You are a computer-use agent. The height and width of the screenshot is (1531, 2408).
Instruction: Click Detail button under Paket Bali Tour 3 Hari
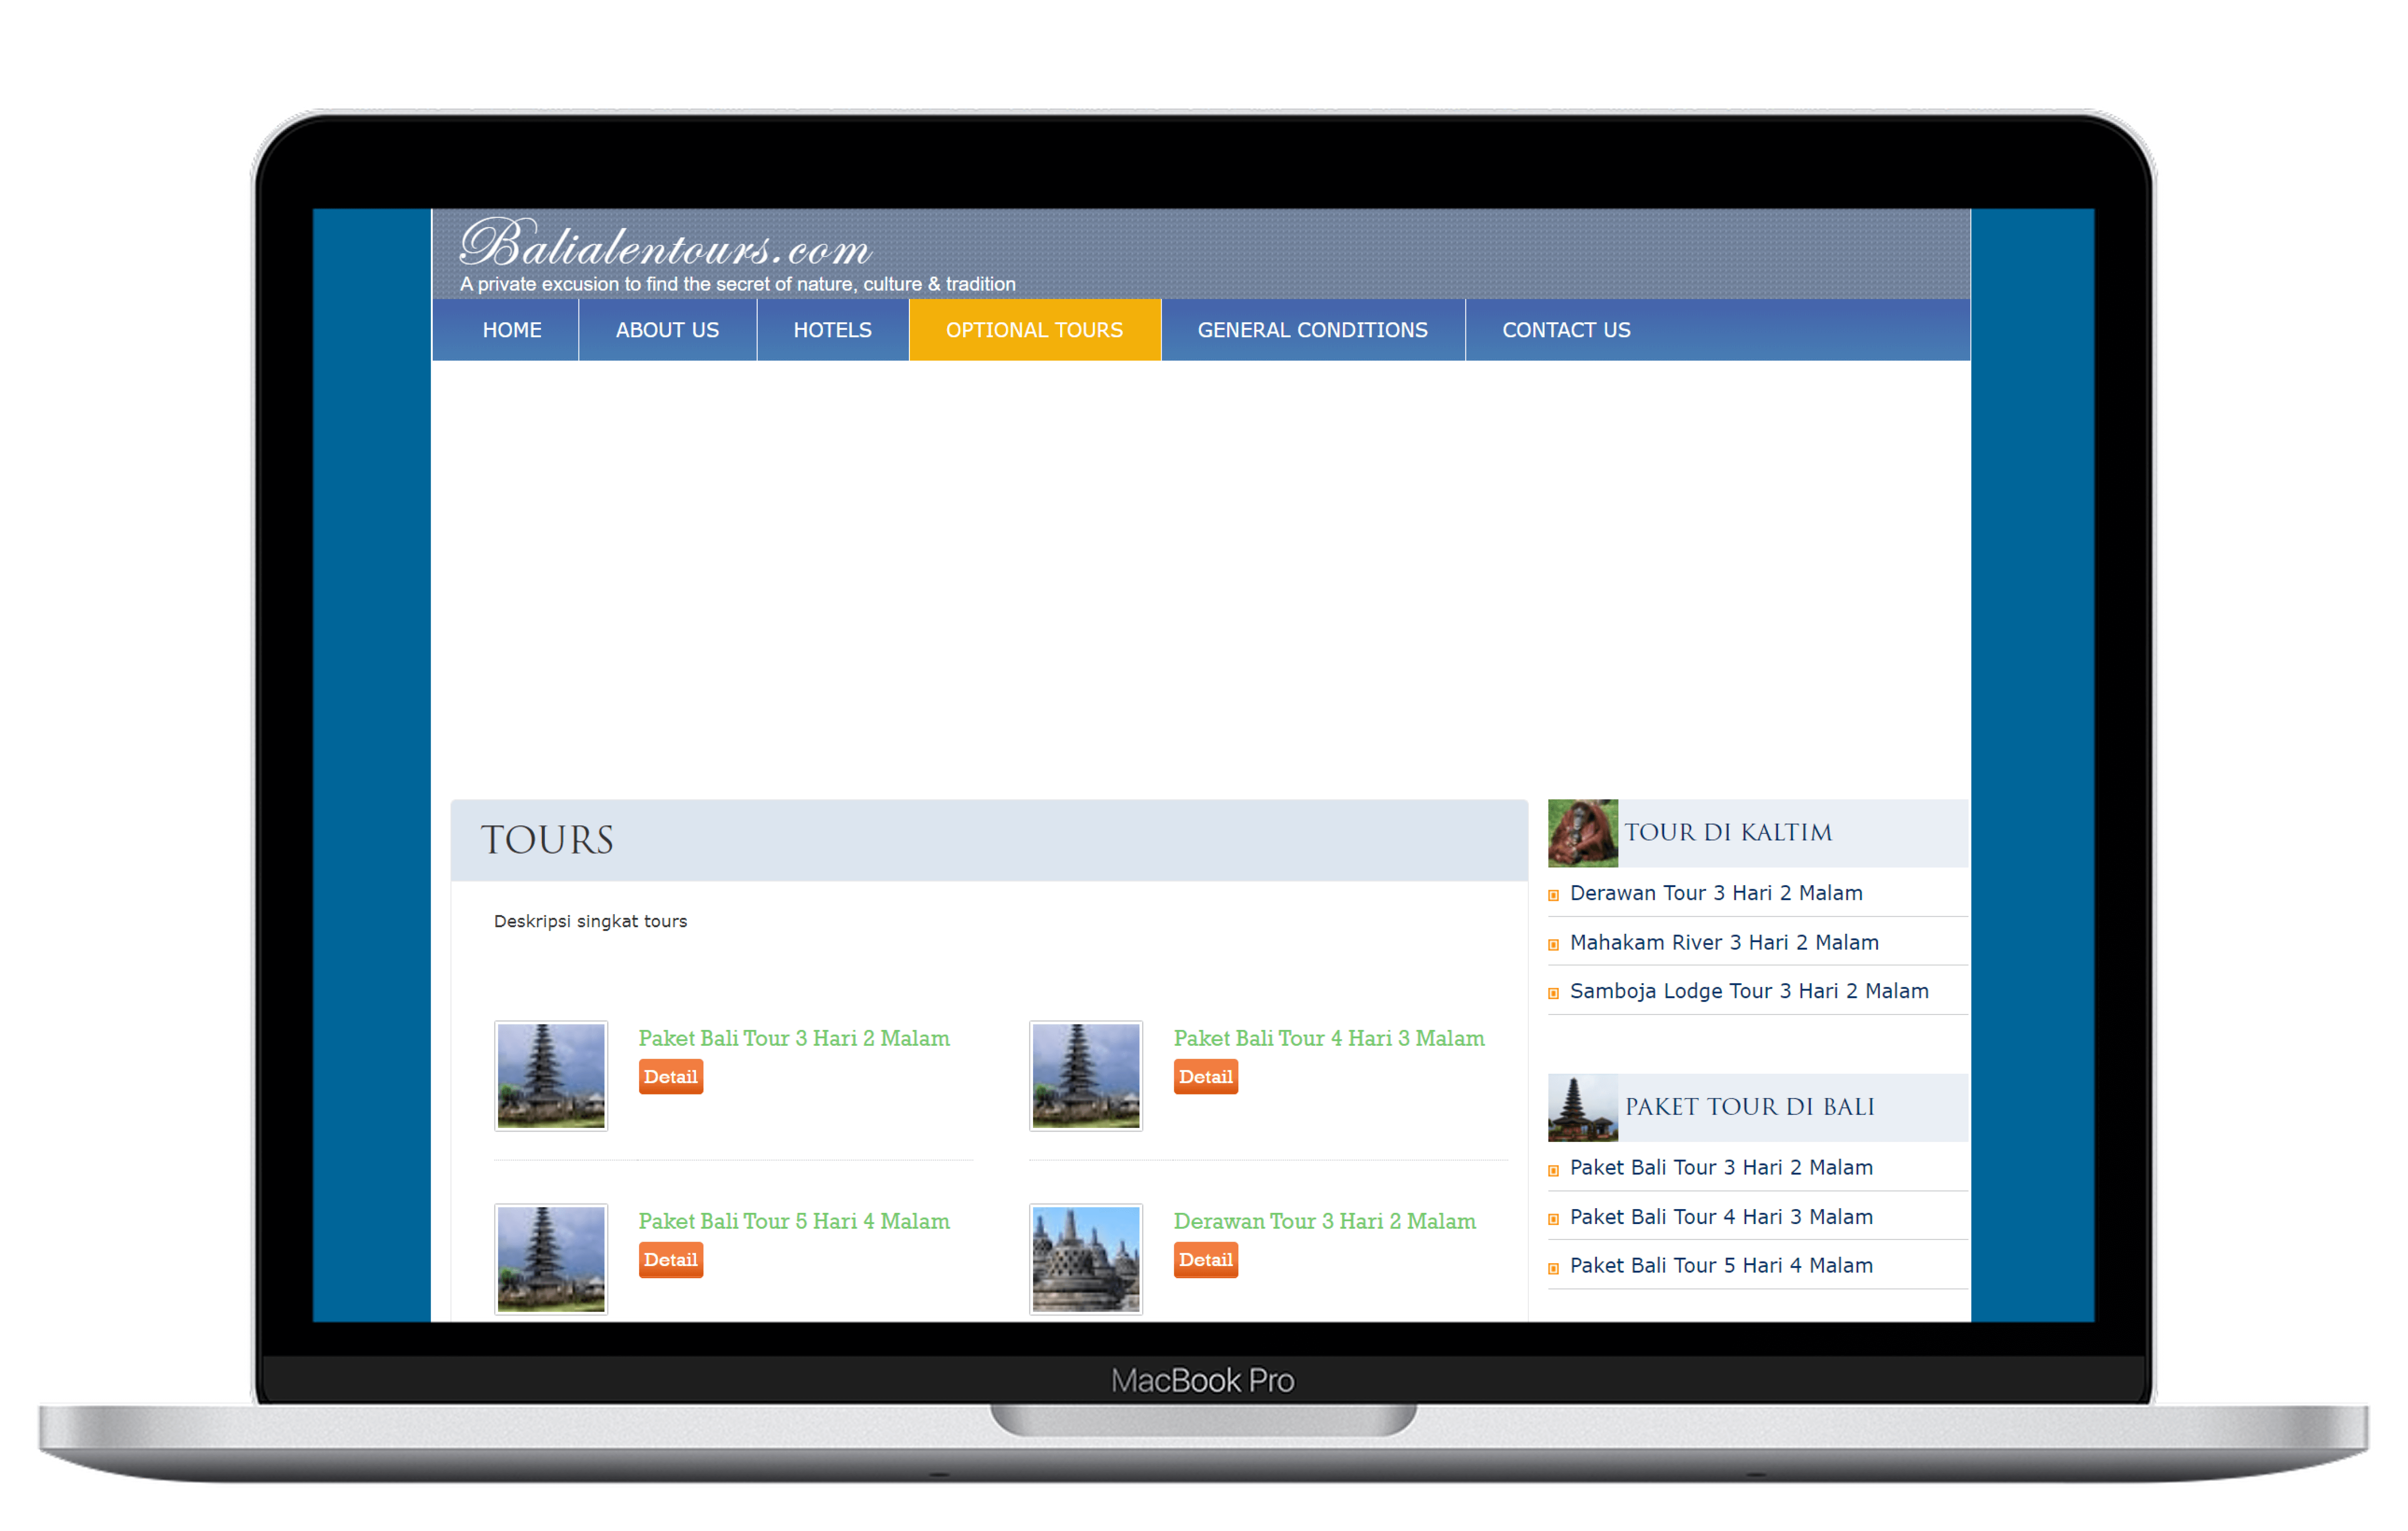671,1077
